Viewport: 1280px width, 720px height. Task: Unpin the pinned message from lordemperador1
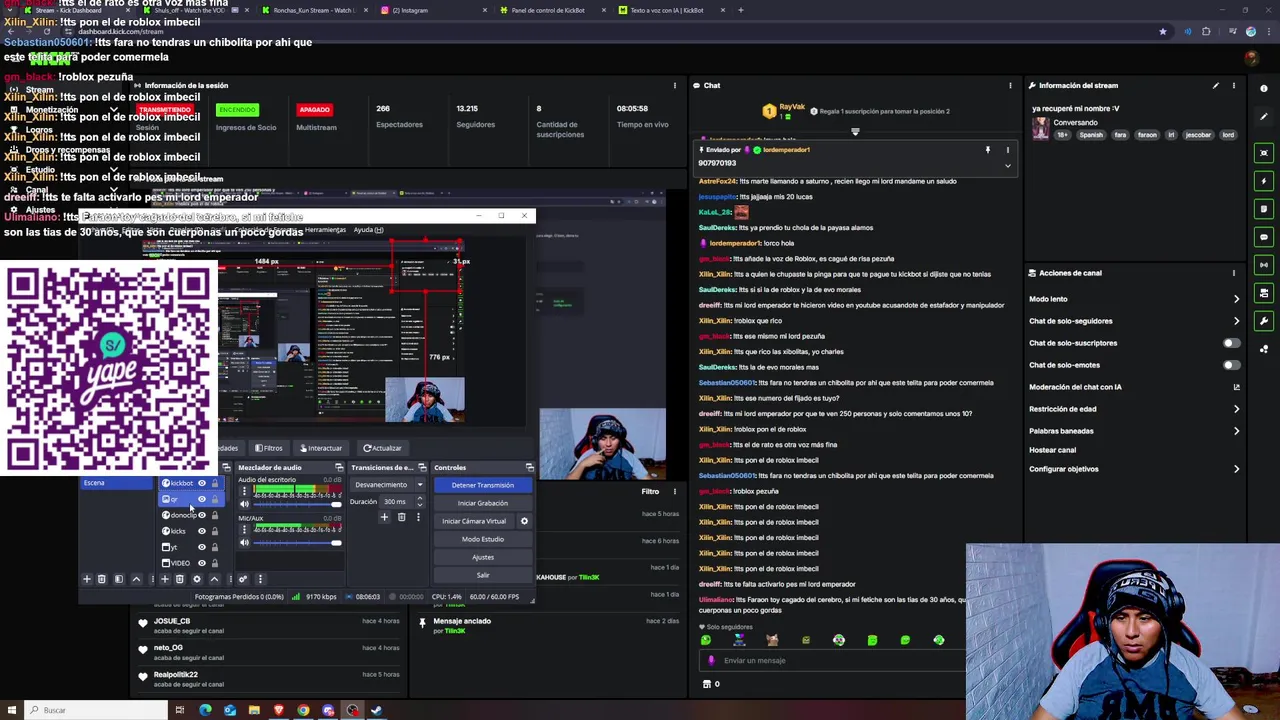tap(988, 150)
